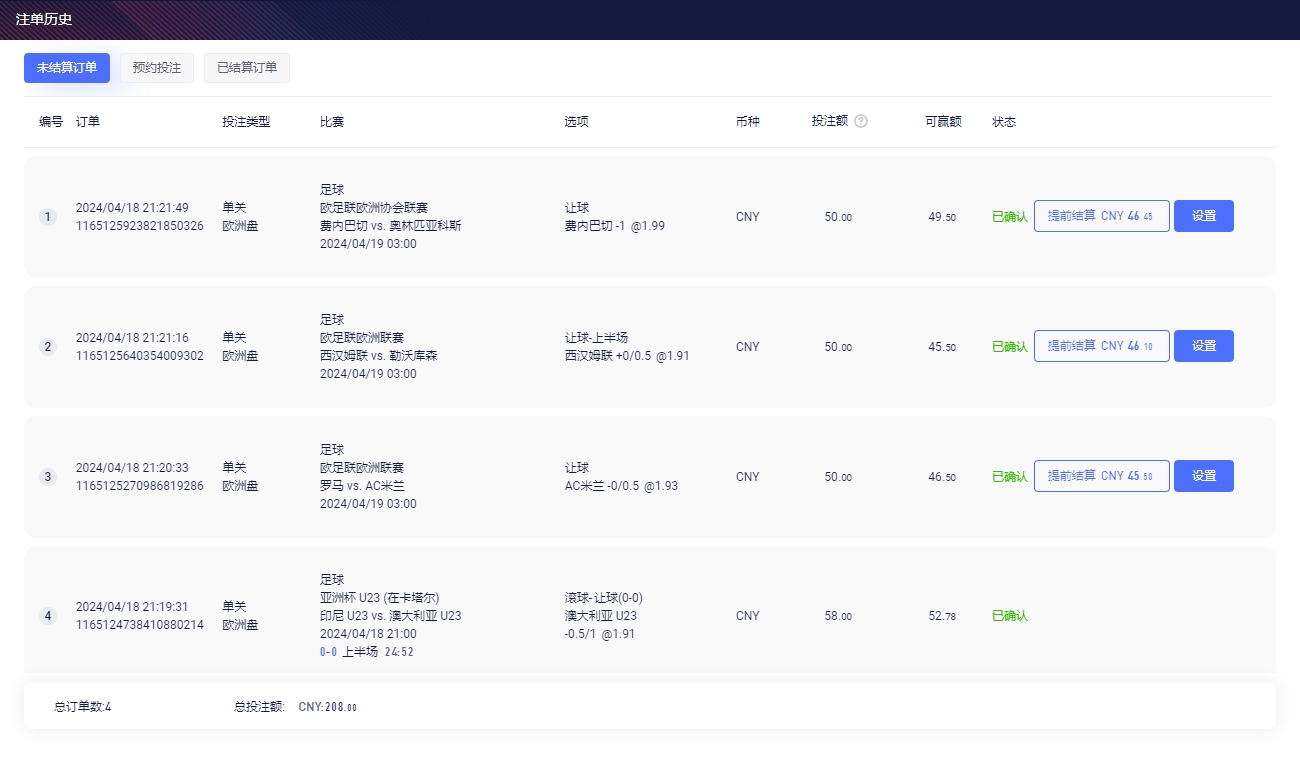Open the 预约投注 tab
Viewport: 1300px width, 759px height.
click(157, 68)
